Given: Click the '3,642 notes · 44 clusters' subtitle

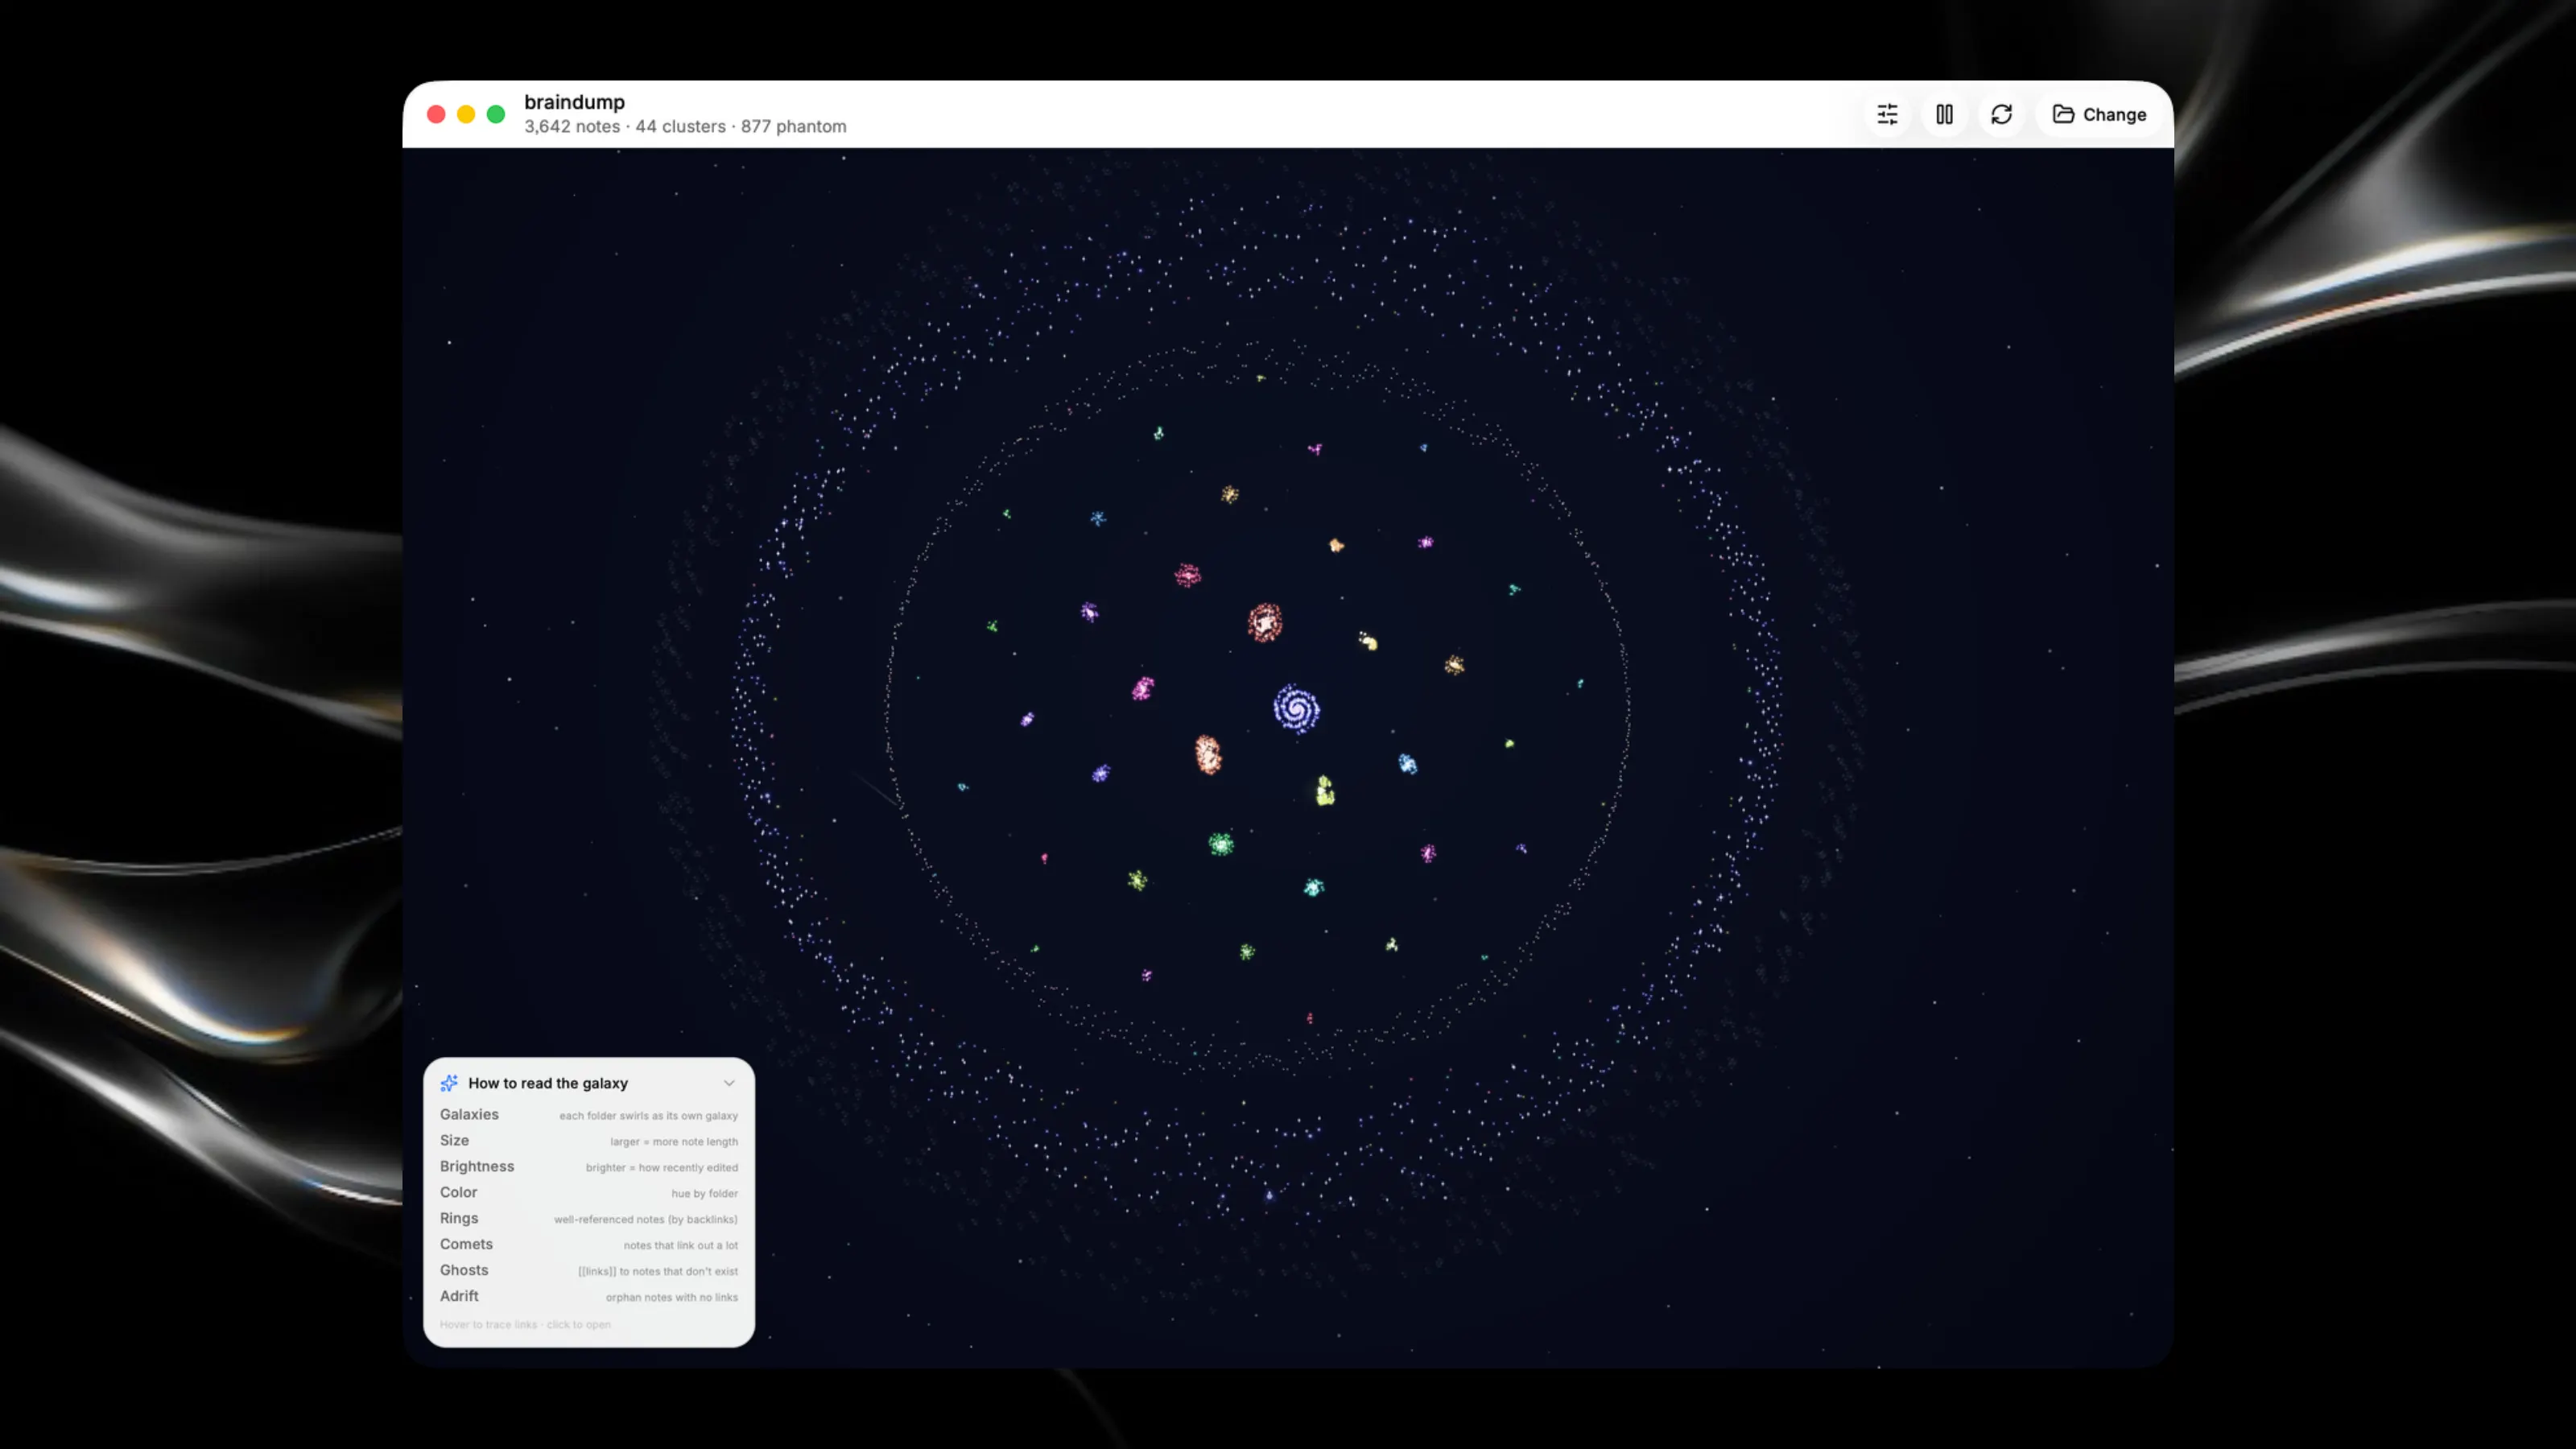Looking at the screenshot, I should 685,127.
